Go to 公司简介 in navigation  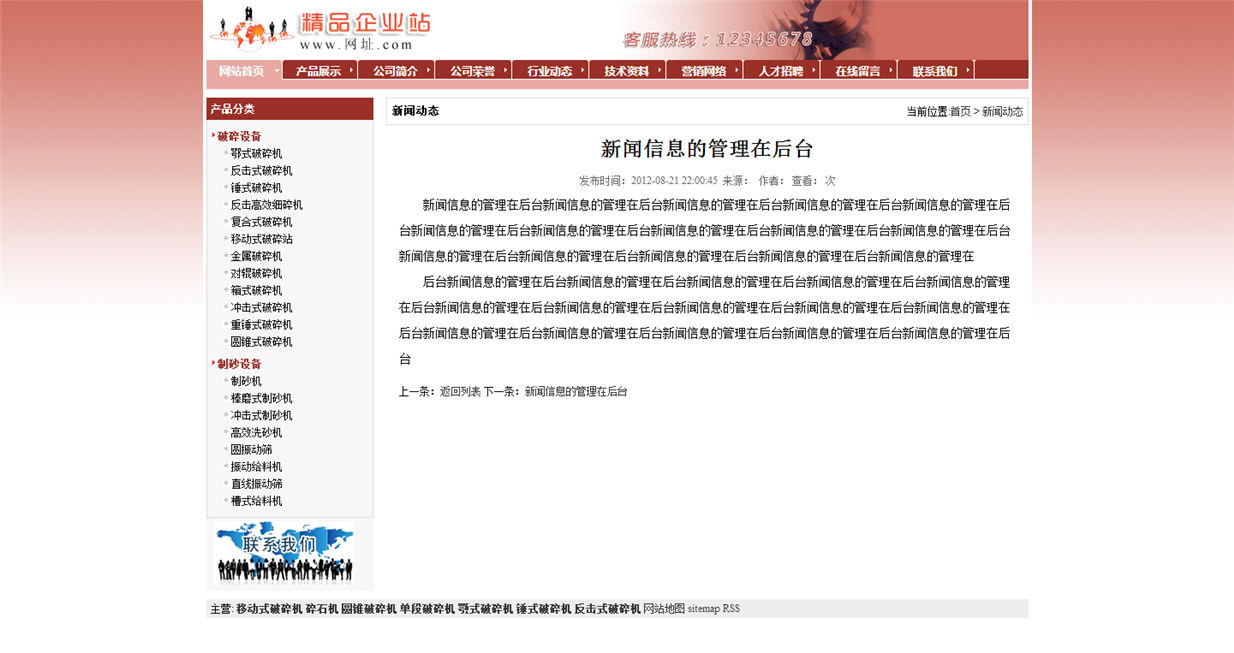click(x=397, y=71)
